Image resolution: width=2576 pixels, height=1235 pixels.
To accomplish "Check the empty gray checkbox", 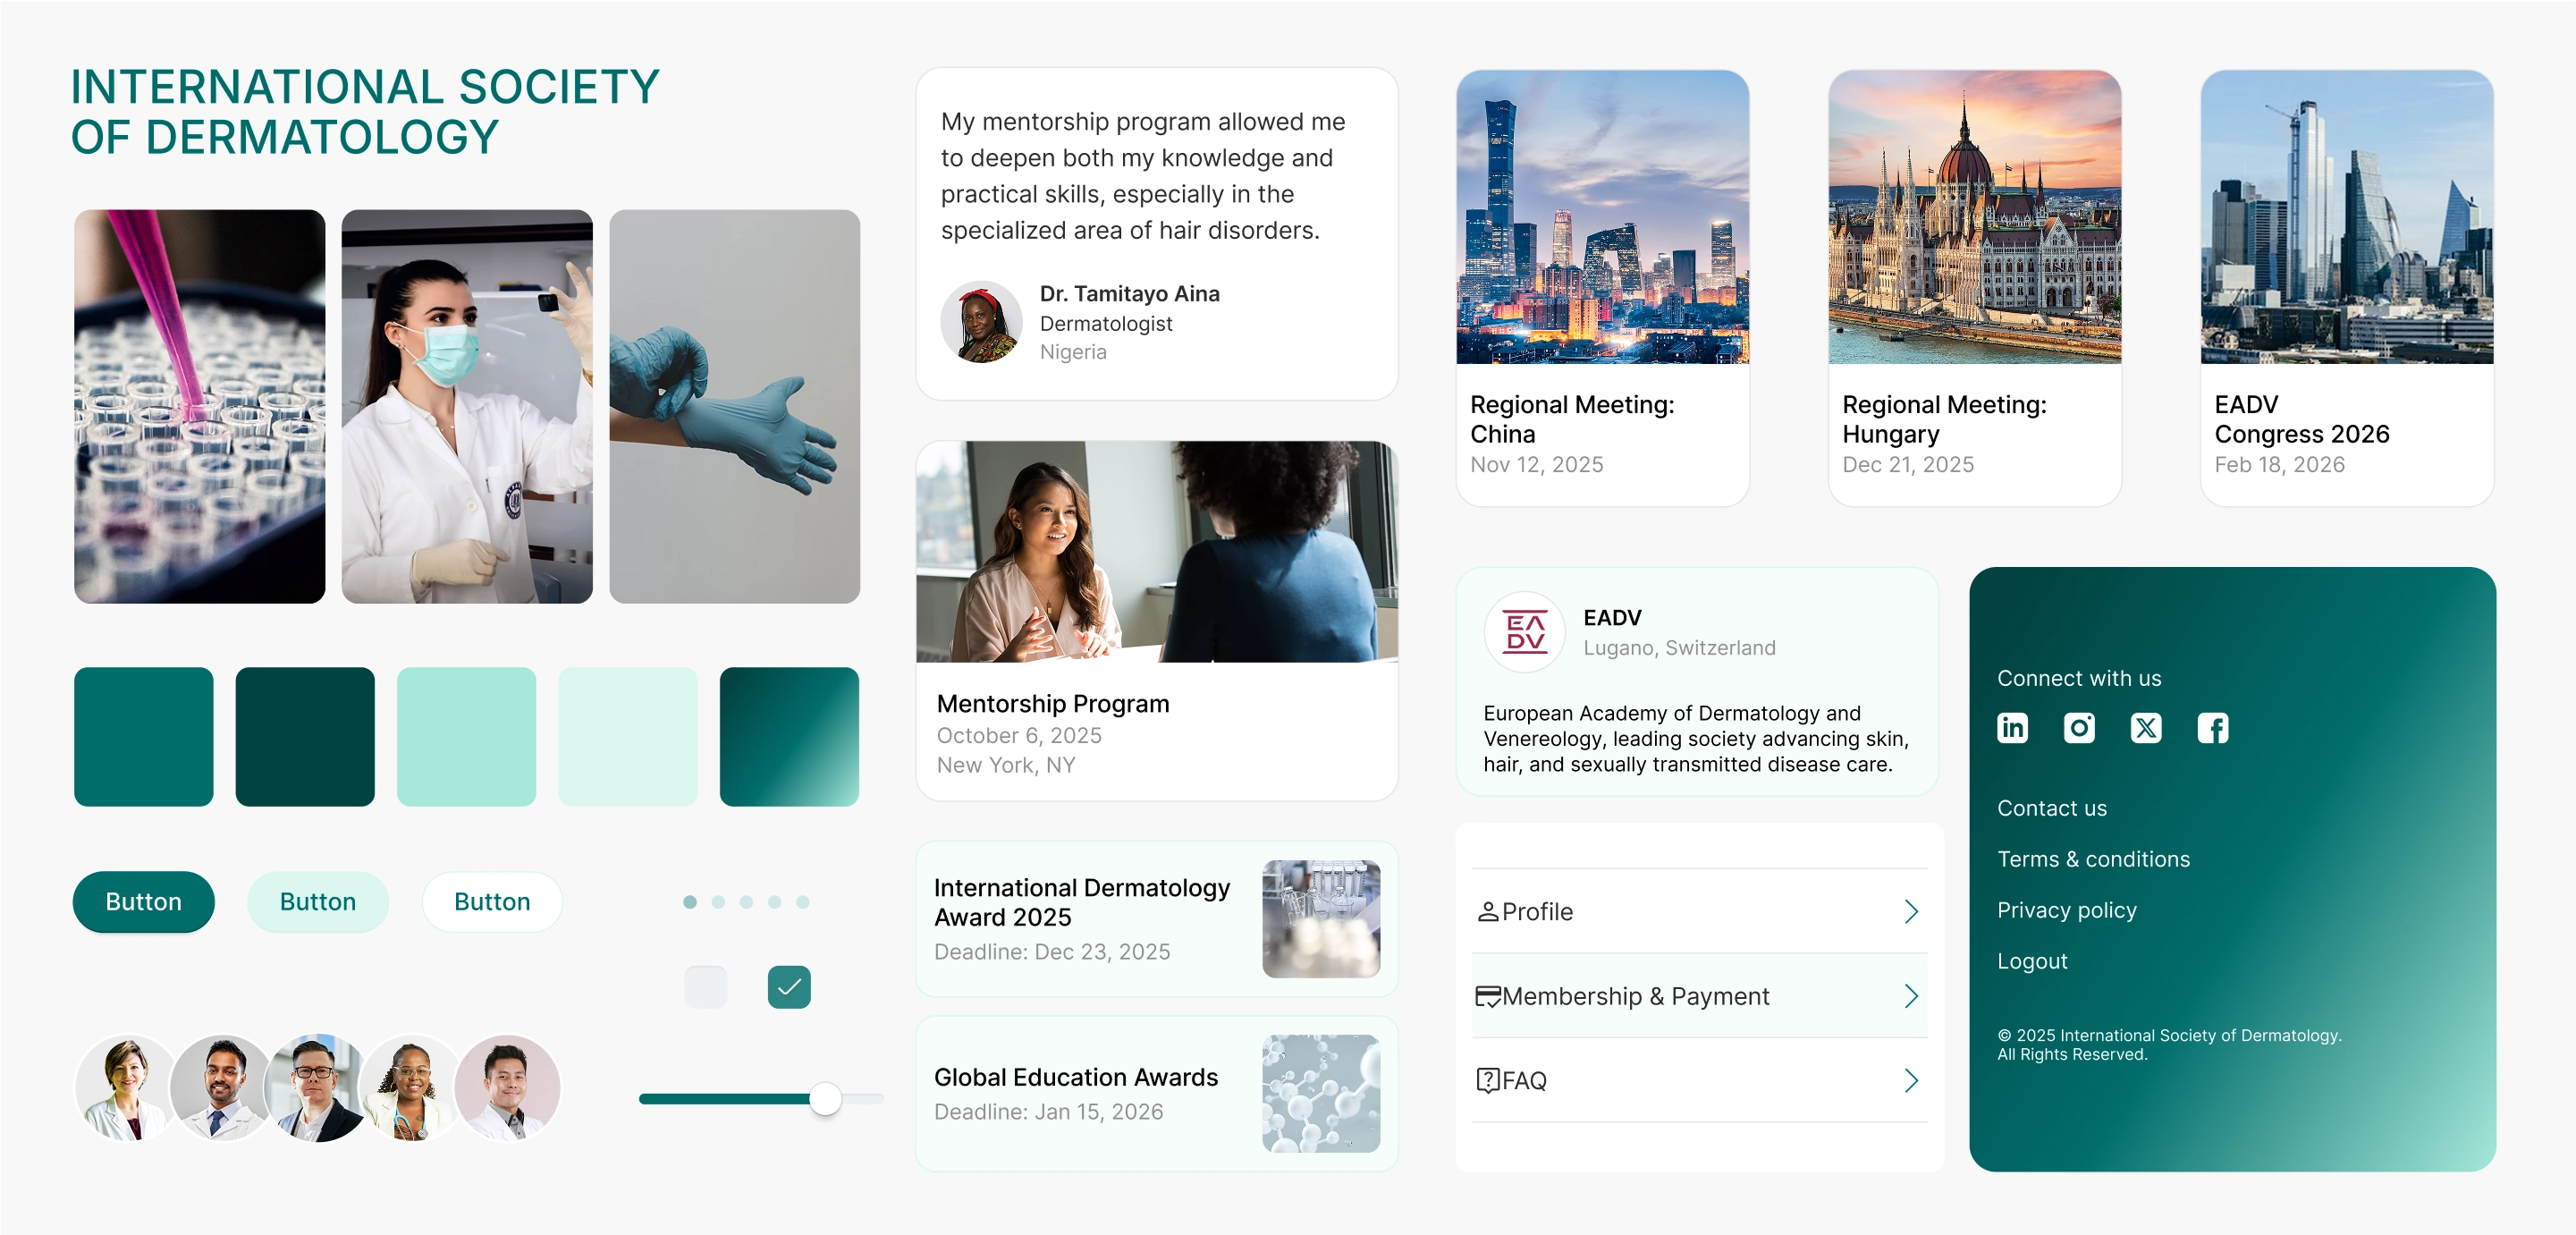I will pos(705,987).
